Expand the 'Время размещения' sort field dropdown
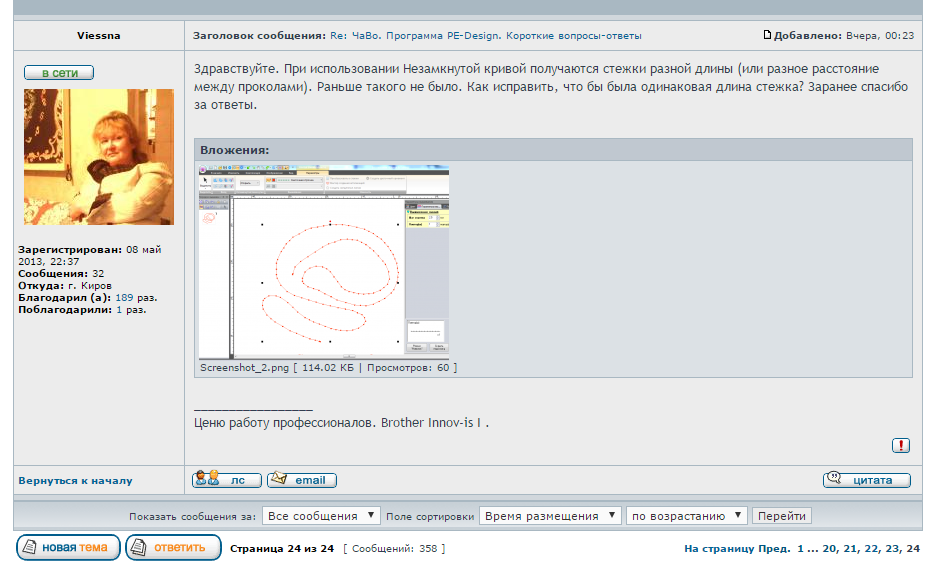 pyautogui.click(x=552, y=516)
